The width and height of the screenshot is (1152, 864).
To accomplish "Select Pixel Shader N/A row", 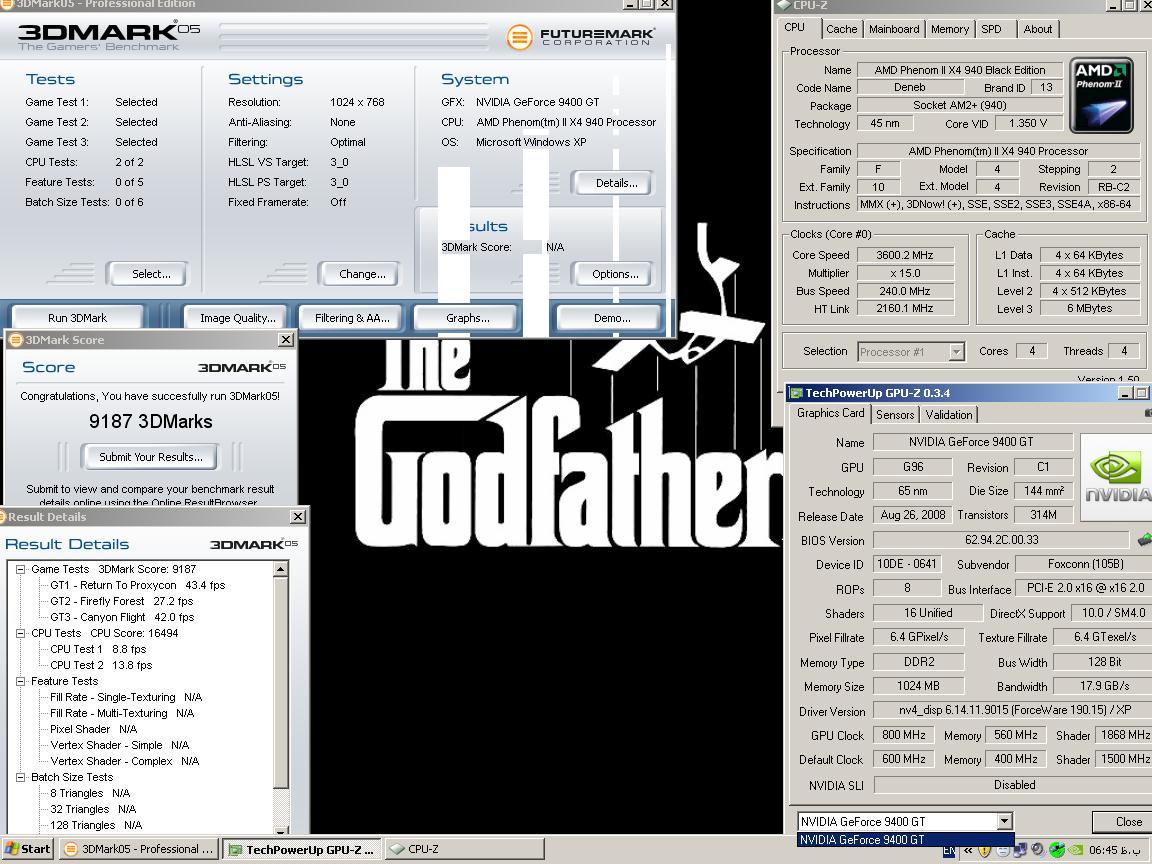I will (x=93, y=730).
